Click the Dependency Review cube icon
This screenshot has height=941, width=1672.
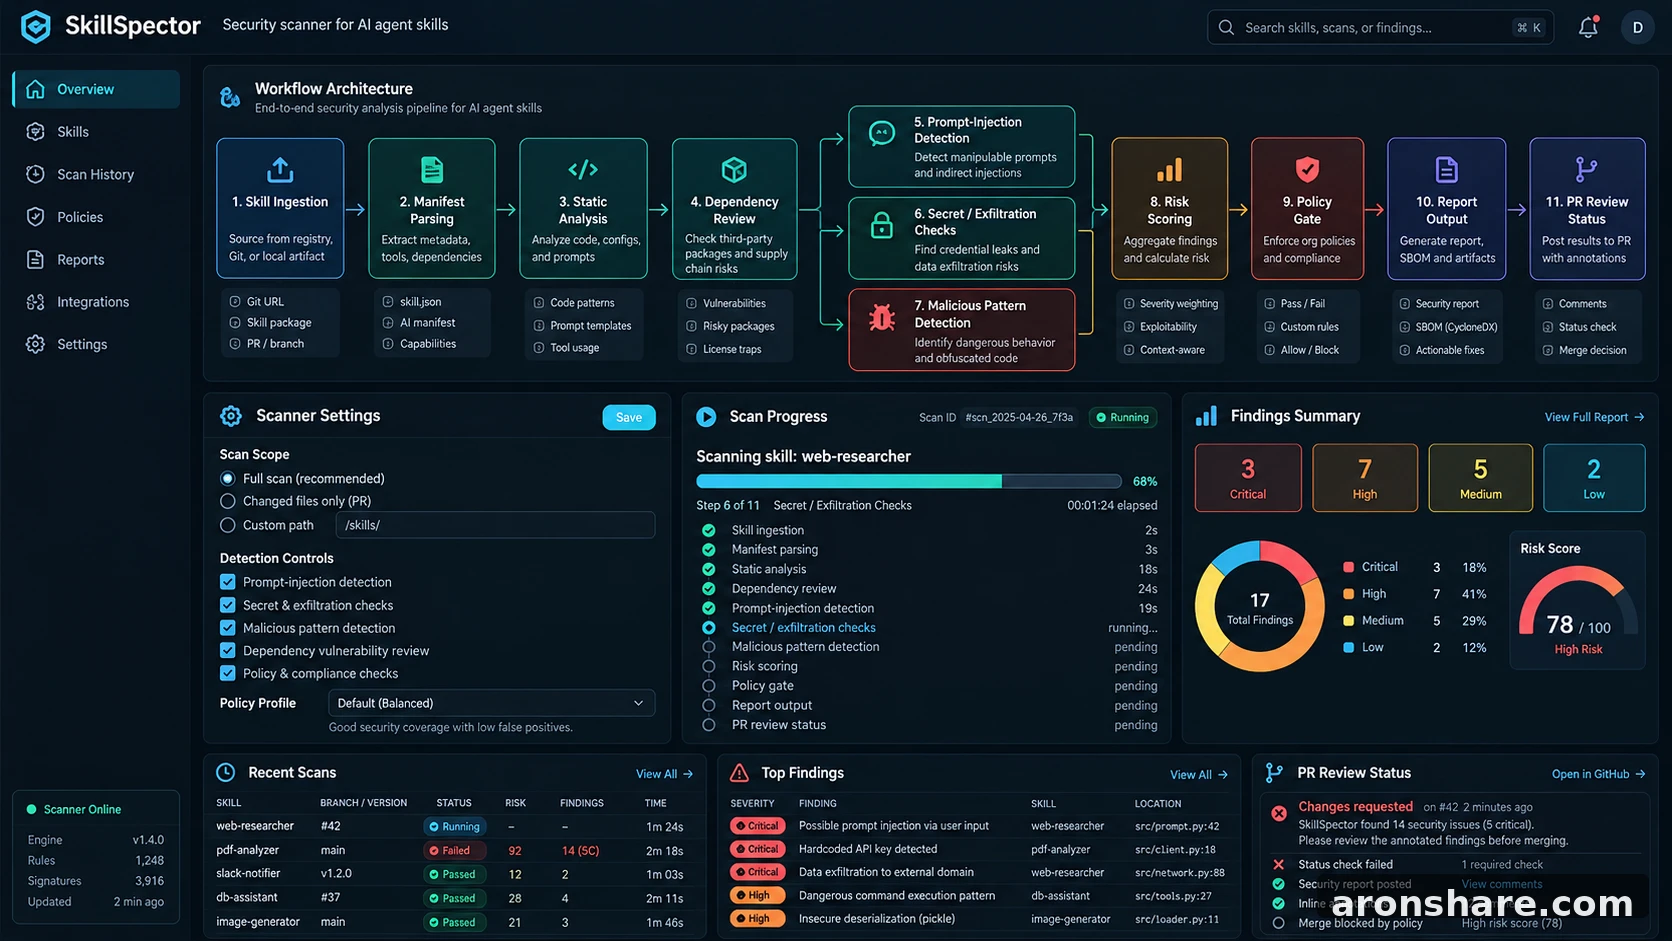(x=734, y=170)
